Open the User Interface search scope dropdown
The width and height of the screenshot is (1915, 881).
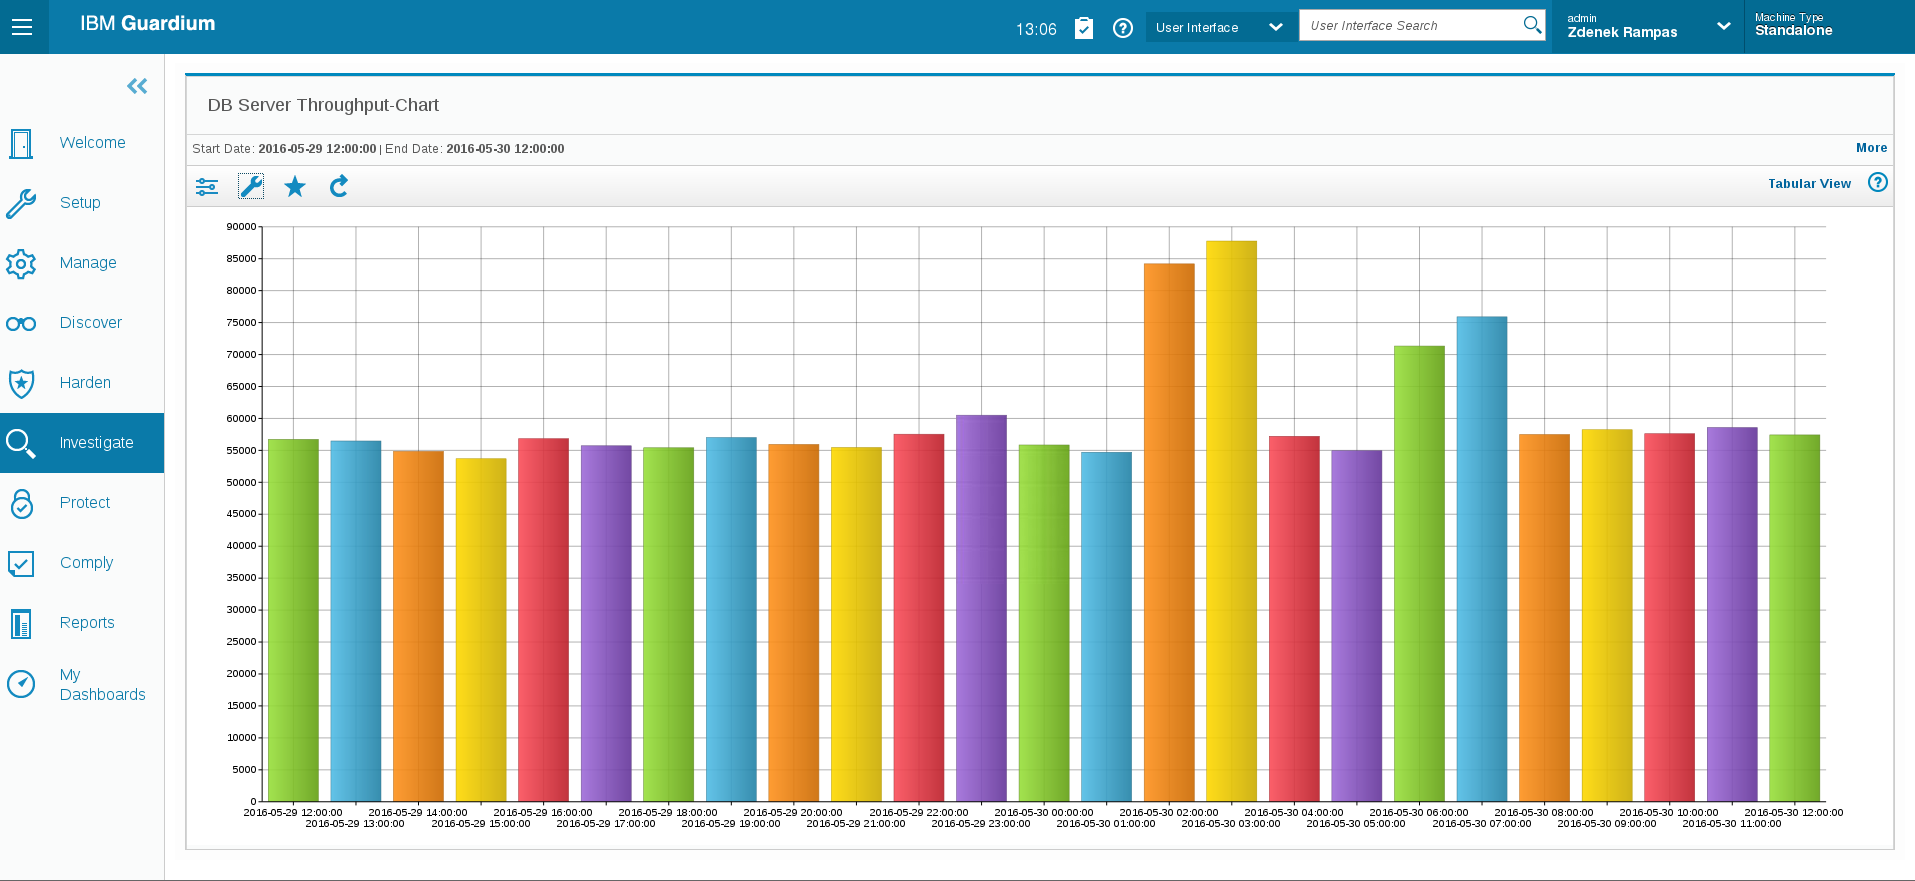(1219, 27)
